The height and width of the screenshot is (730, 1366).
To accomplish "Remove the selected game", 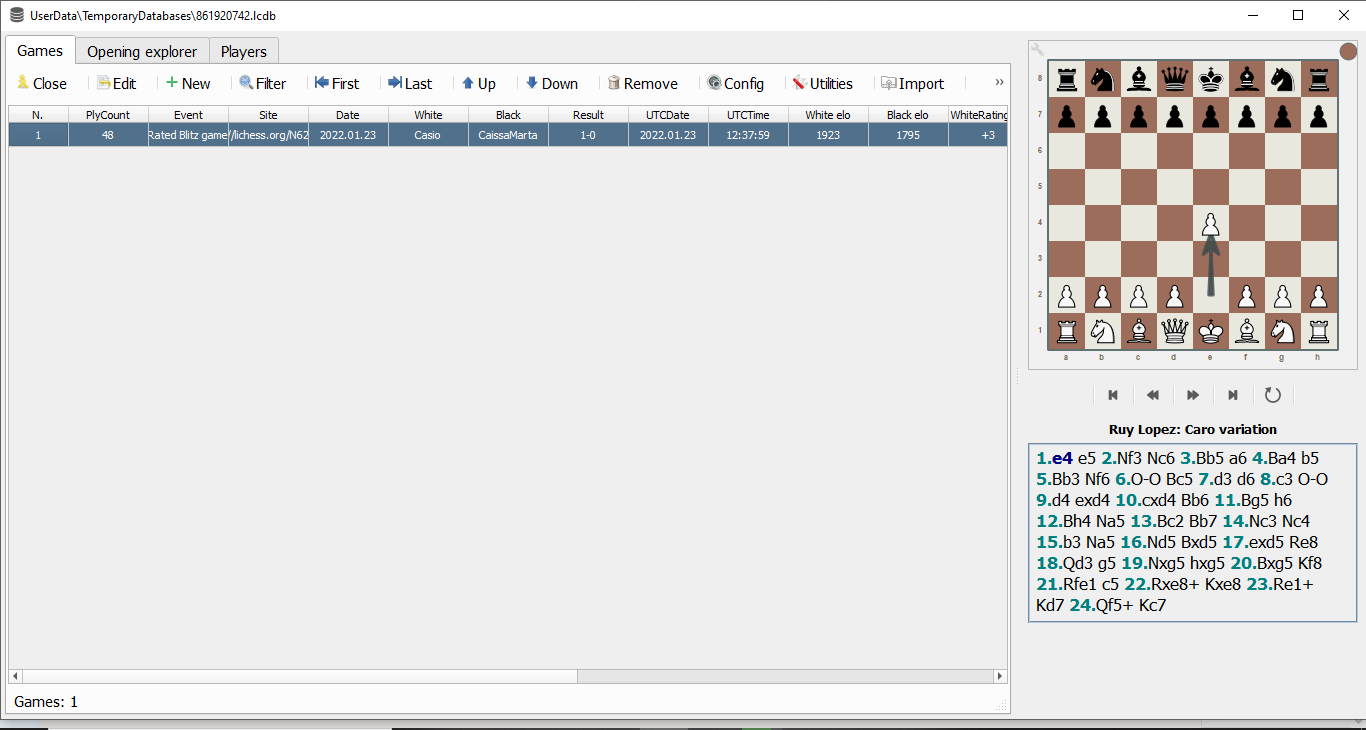I will click(x=643, y=83).
